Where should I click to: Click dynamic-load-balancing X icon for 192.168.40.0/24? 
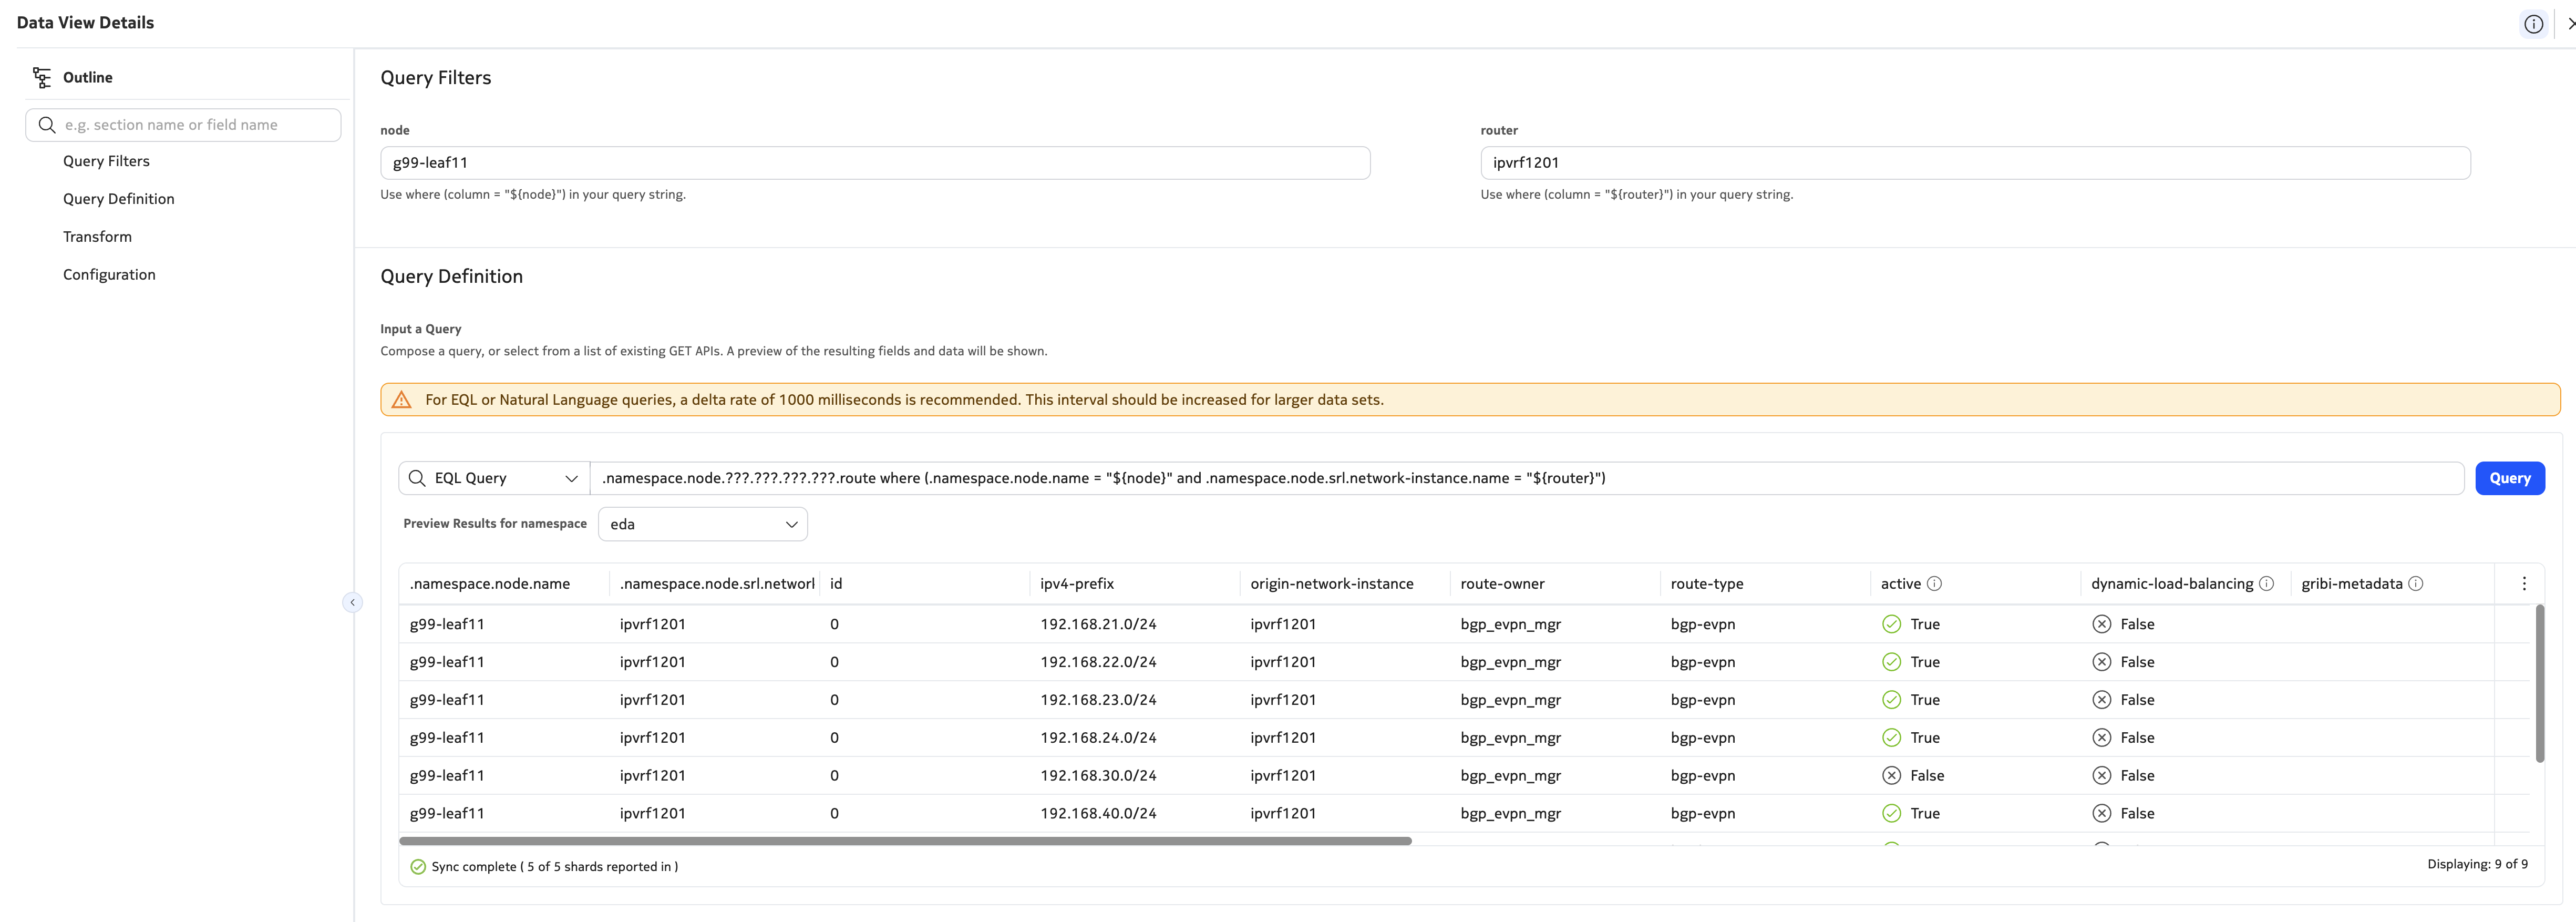[x=2101, y=814]
